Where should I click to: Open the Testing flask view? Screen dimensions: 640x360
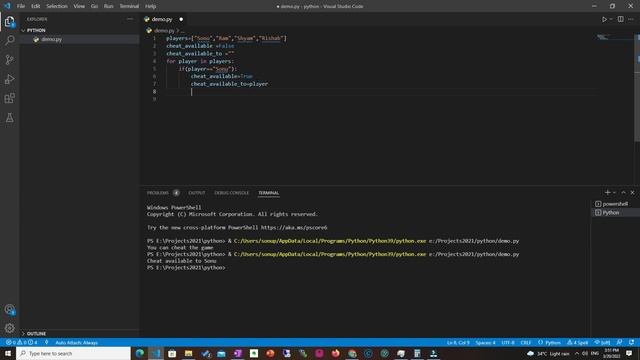point(9,118)
